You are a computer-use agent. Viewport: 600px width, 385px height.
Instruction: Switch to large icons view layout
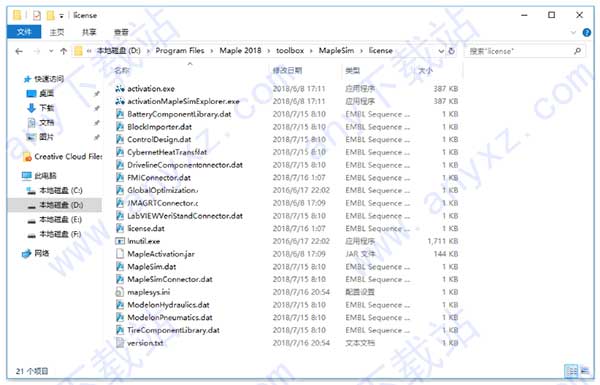click(x=585, y=370)
